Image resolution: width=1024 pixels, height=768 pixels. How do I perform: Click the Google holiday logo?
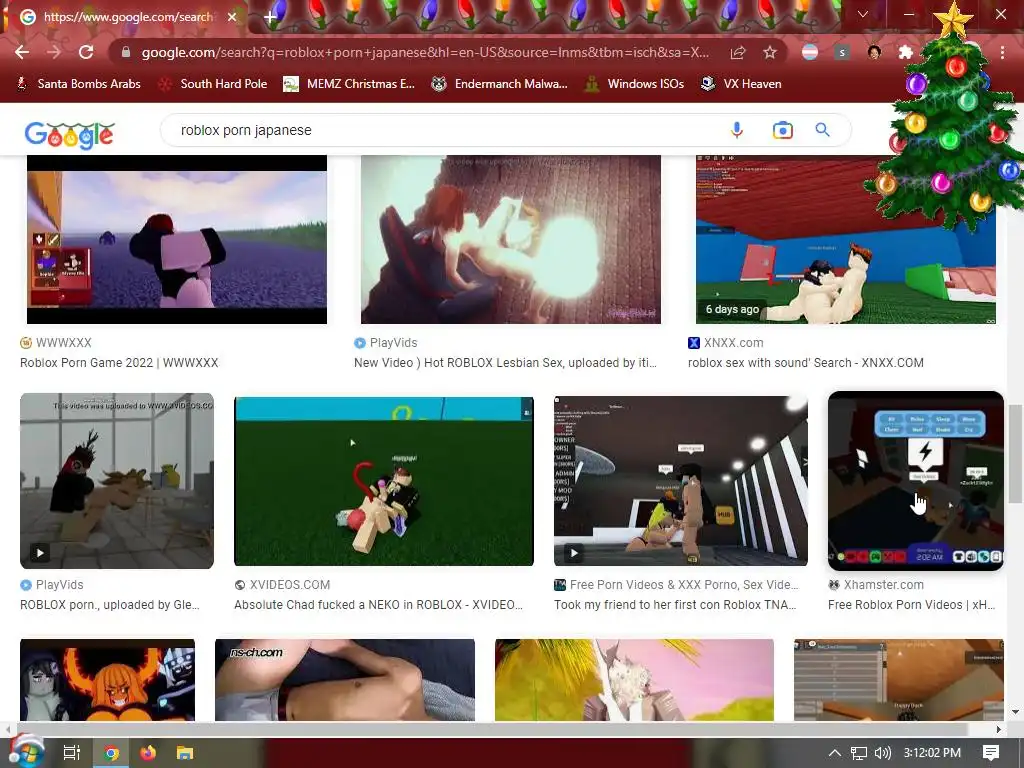pyautogui.click(x=70, y=135)
